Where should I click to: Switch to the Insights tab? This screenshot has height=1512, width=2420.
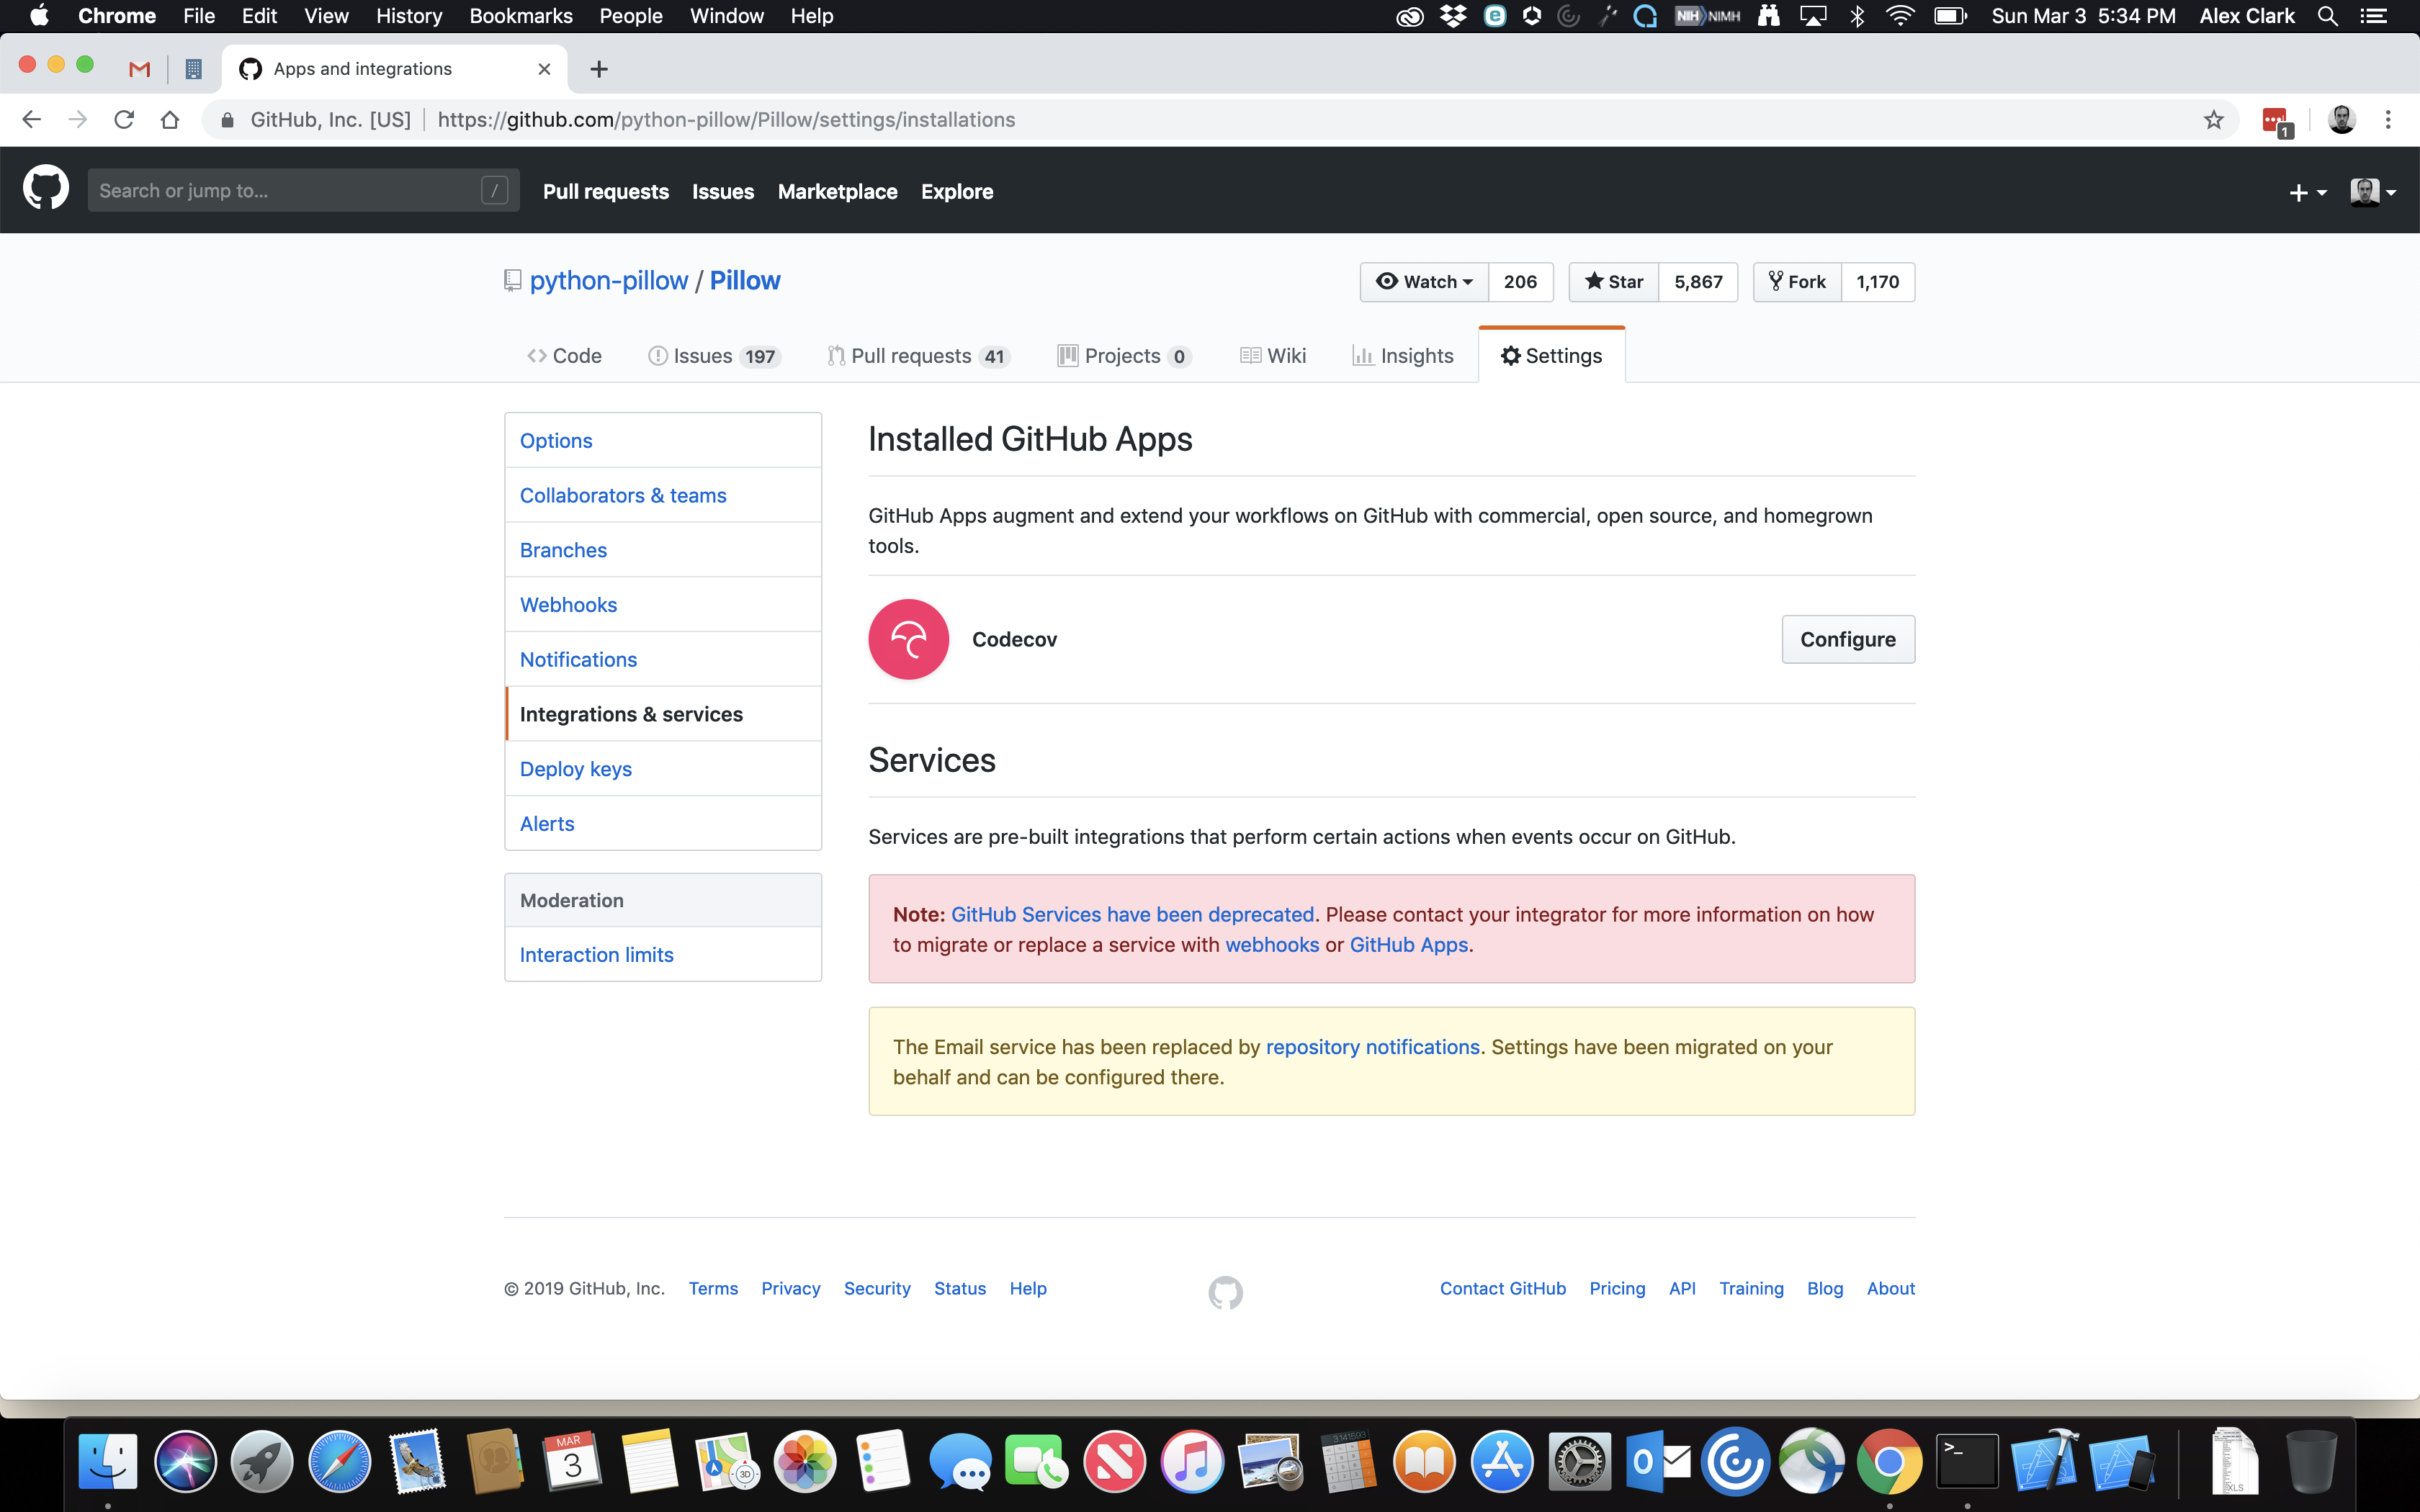pyautogui.click(x=1403, y=355)
